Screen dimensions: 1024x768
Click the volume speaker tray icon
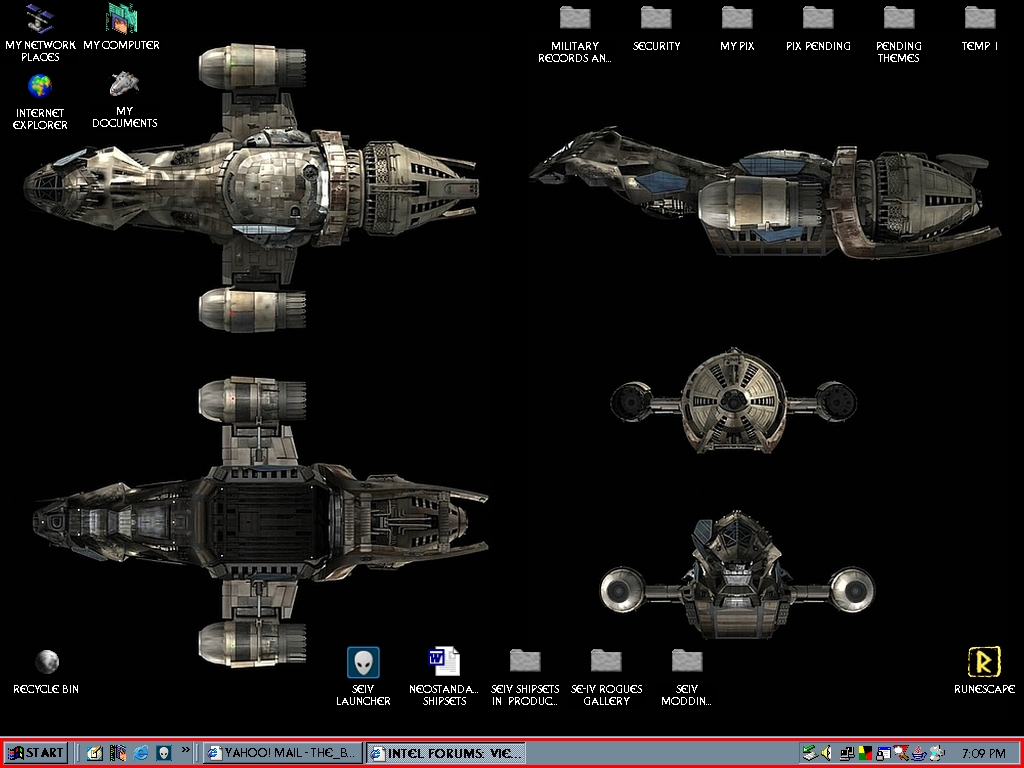click(x=826, y=753)
